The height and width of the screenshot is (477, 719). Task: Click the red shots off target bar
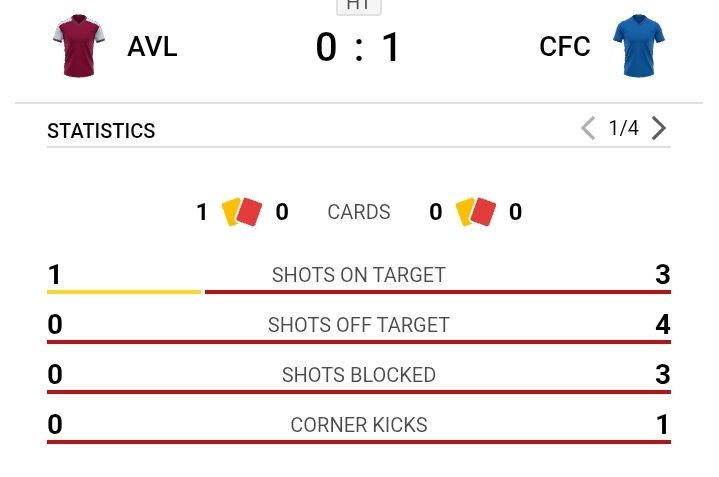coord(358,342)
